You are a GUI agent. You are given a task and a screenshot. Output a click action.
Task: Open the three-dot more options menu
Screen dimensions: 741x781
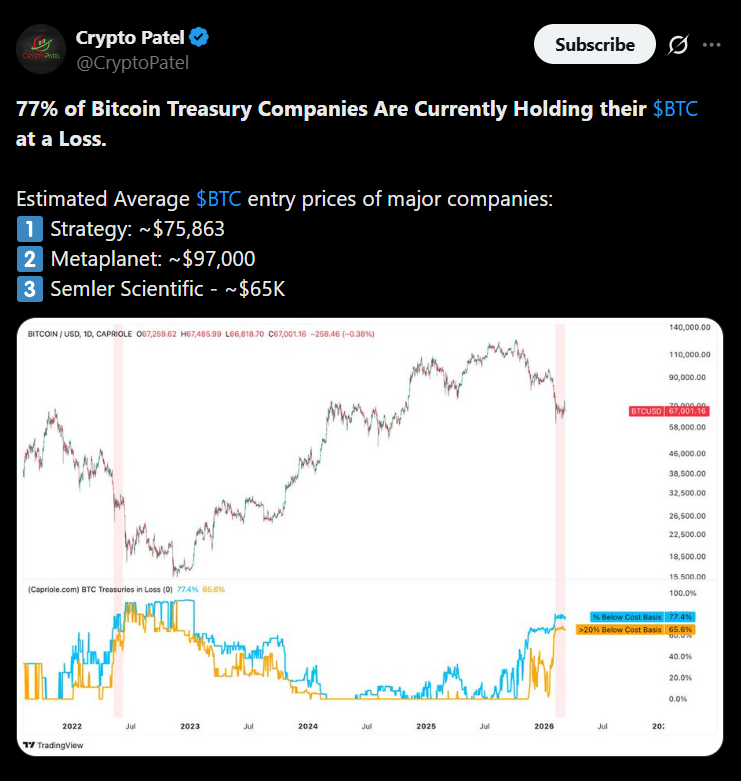click(712, 45)
